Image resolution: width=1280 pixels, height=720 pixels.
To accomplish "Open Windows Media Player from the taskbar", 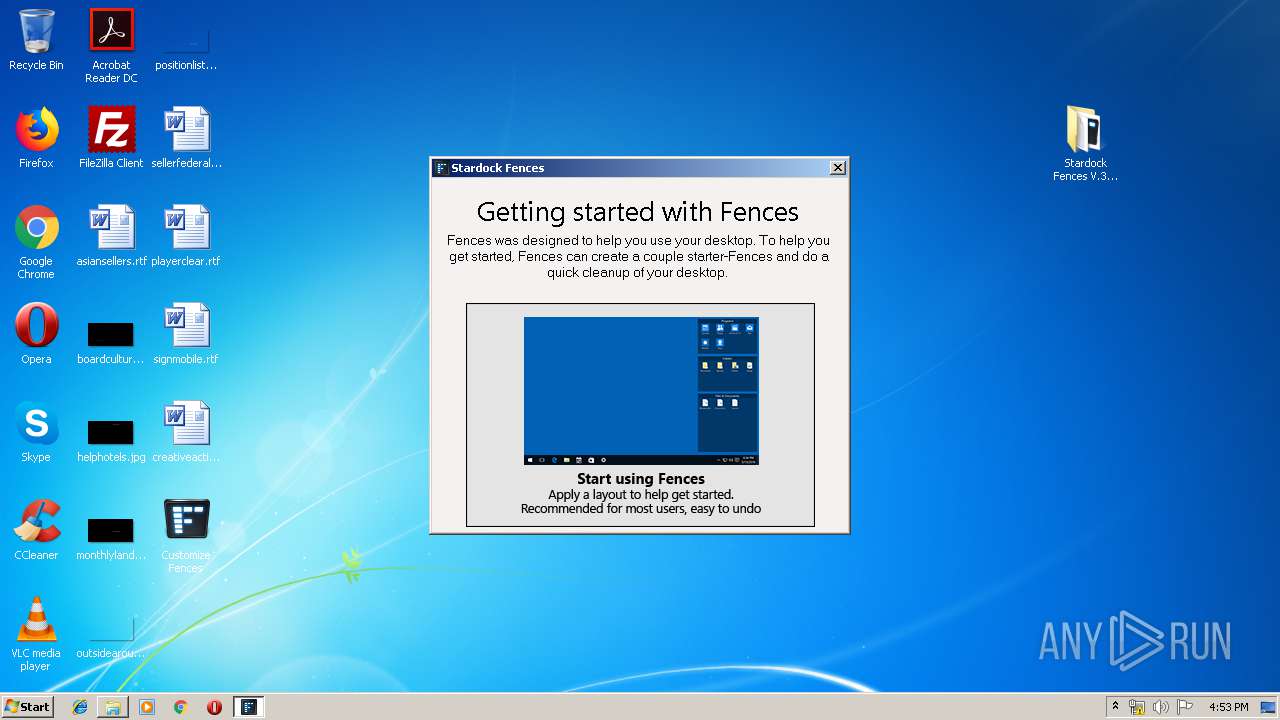I will pyautogui.click(x=147, y=707).
